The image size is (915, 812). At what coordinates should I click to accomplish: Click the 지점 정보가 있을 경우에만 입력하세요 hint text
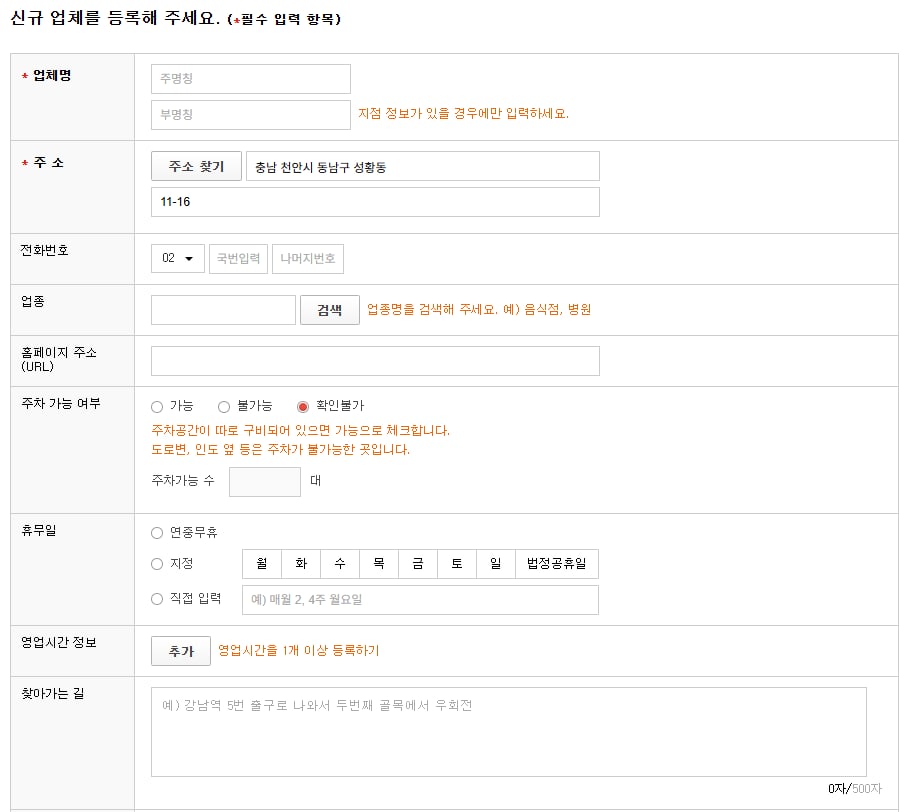(463, 114)
